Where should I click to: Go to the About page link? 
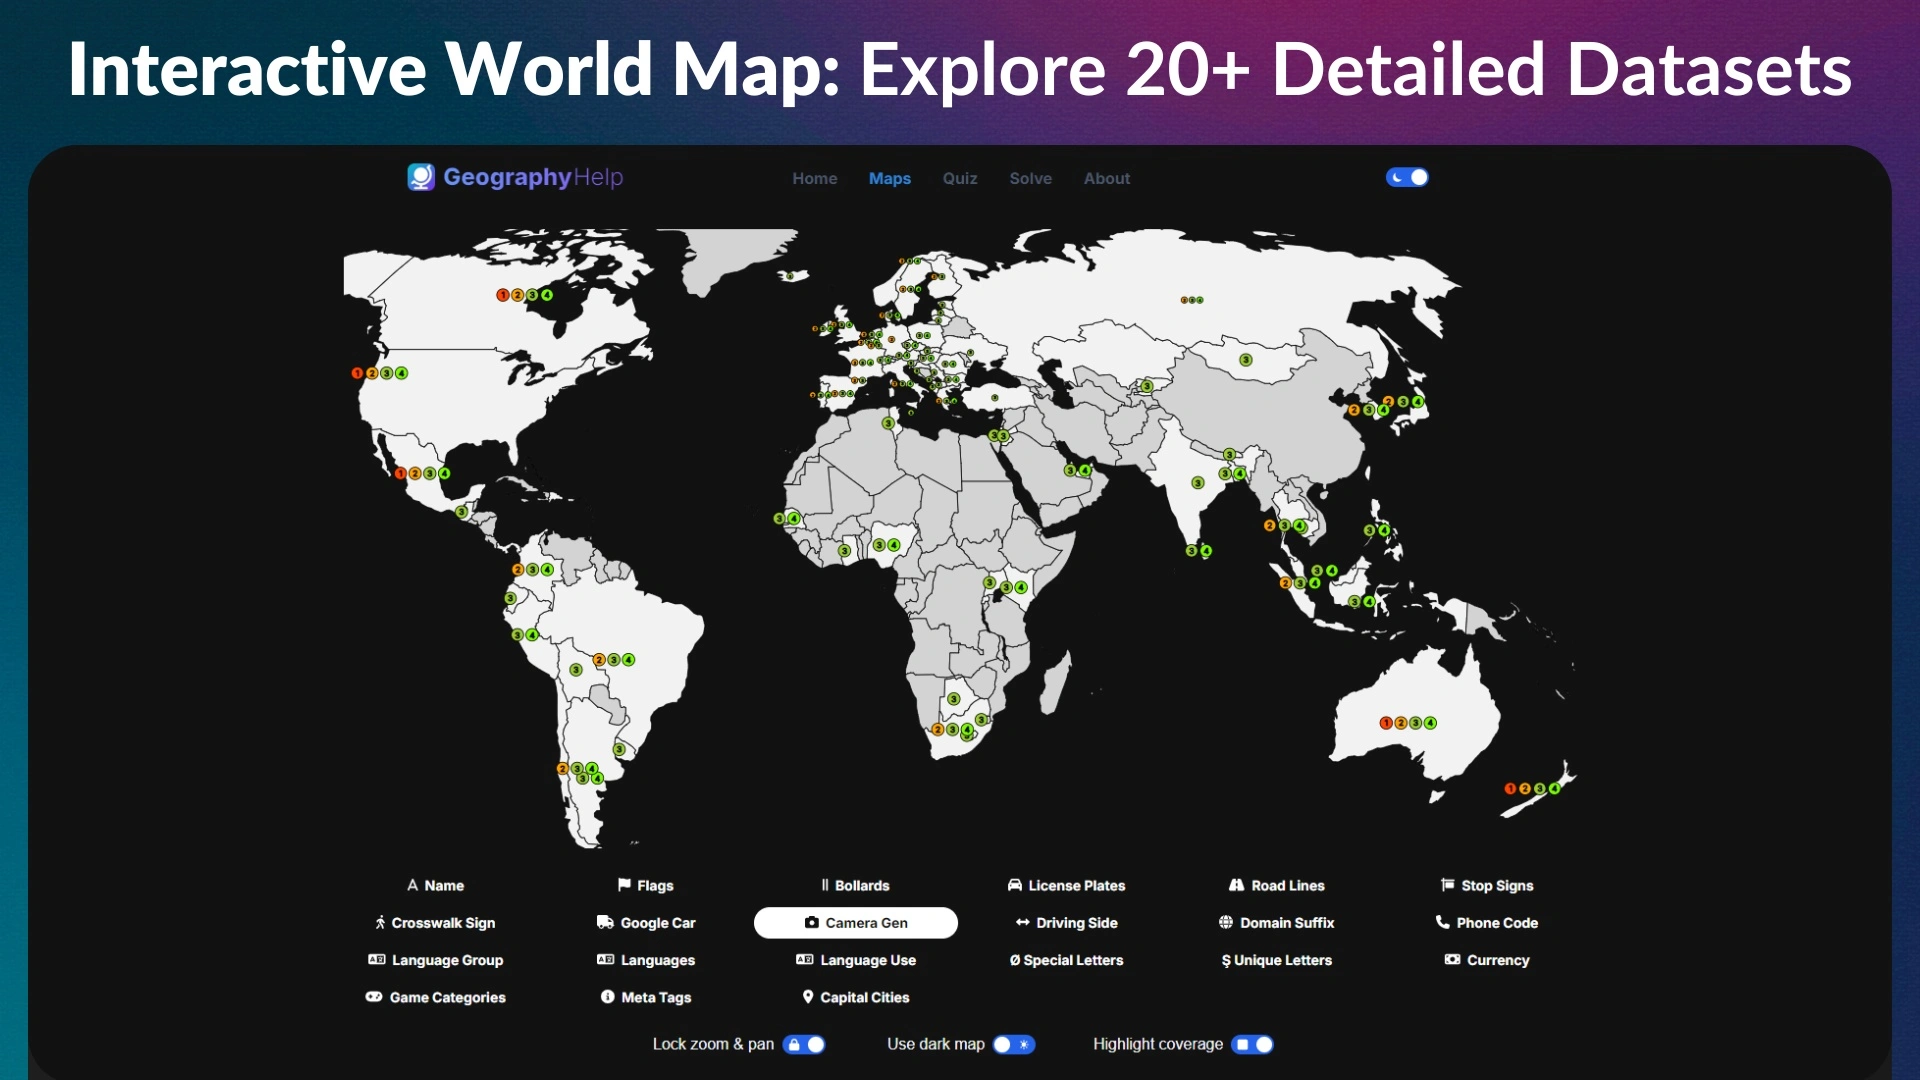click(1106, 178)
